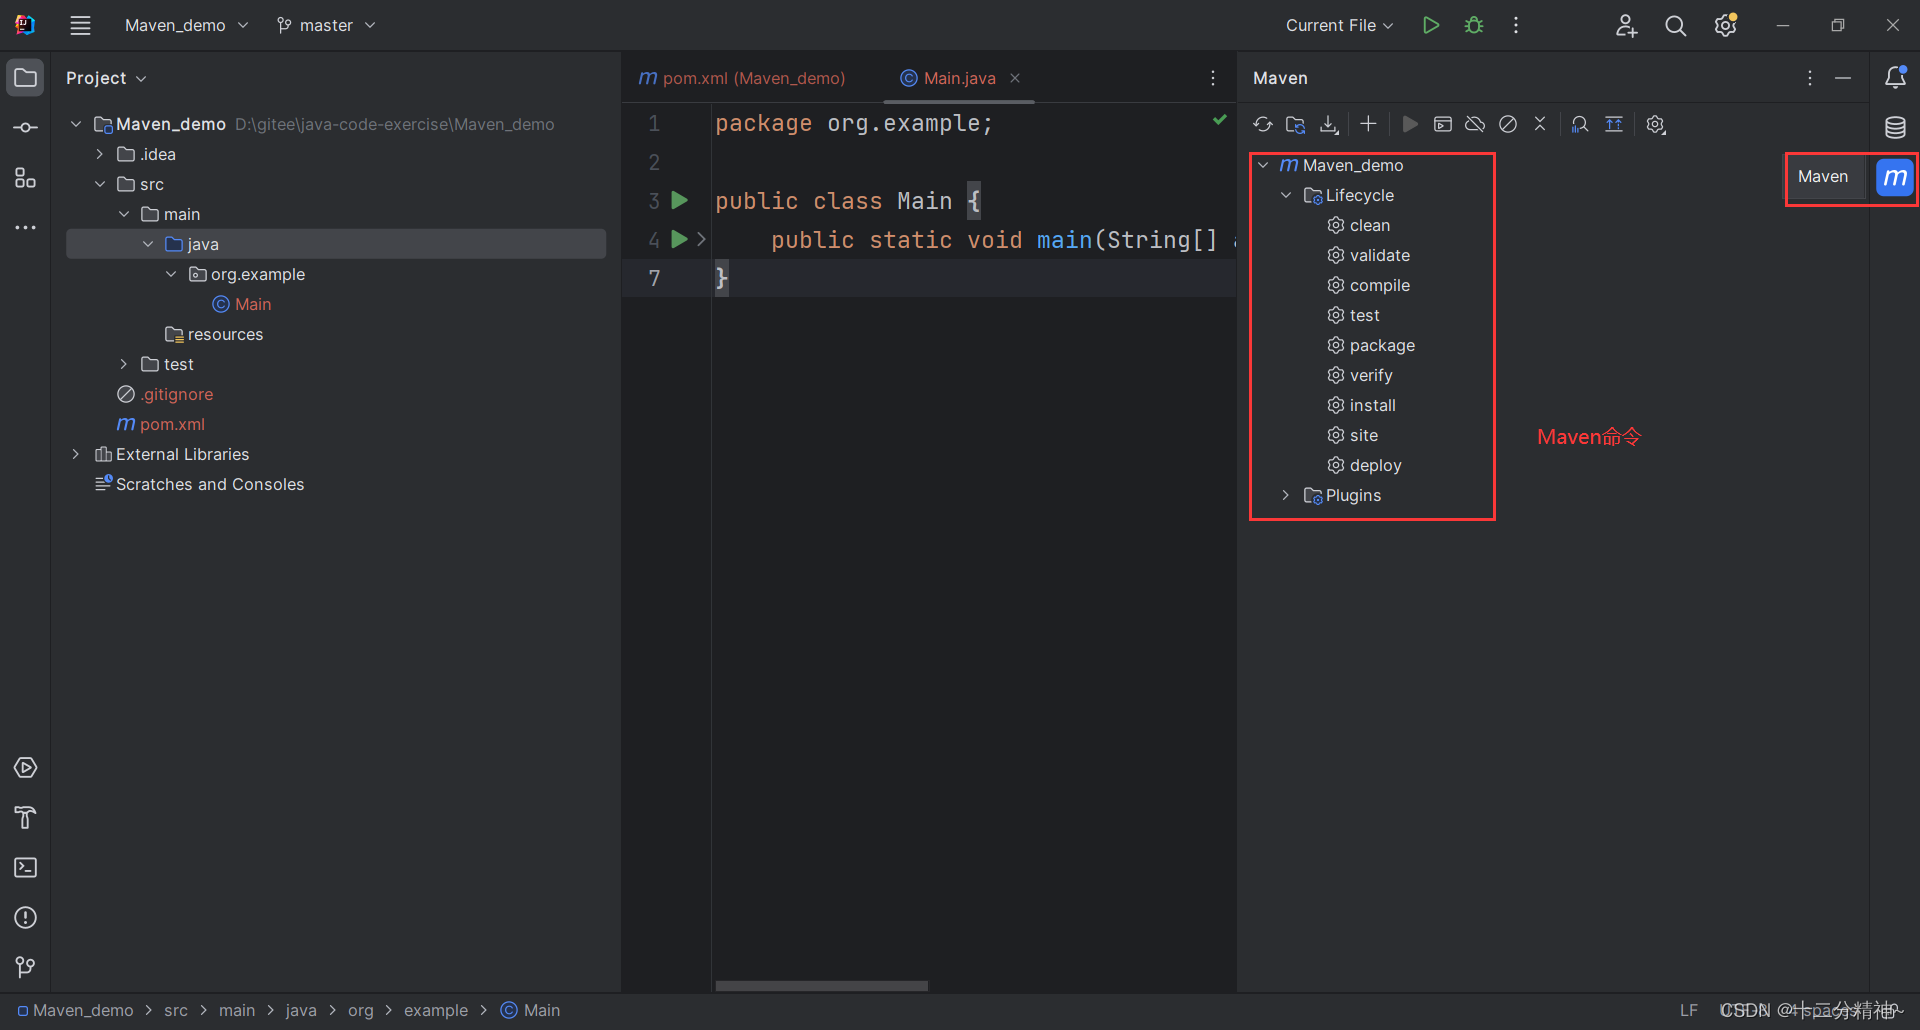
Task: Collapse Lifecycle node in Maven panel
Action: pos(1286,195)
